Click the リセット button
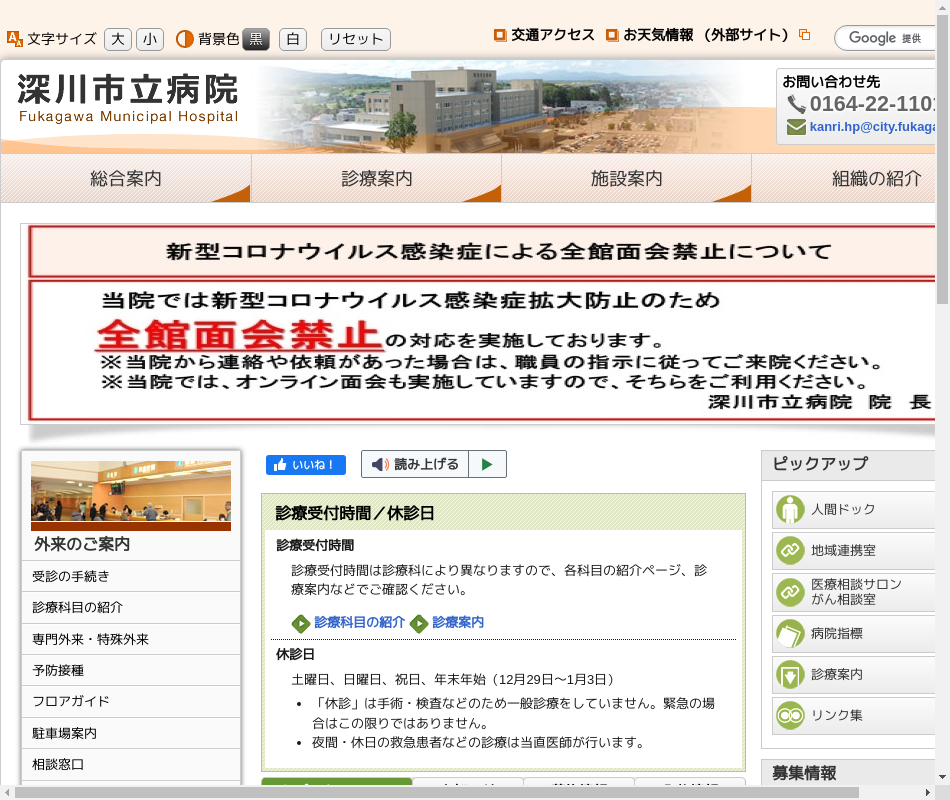Viewport: 950px width, 800px height. (x=355, y=39)
